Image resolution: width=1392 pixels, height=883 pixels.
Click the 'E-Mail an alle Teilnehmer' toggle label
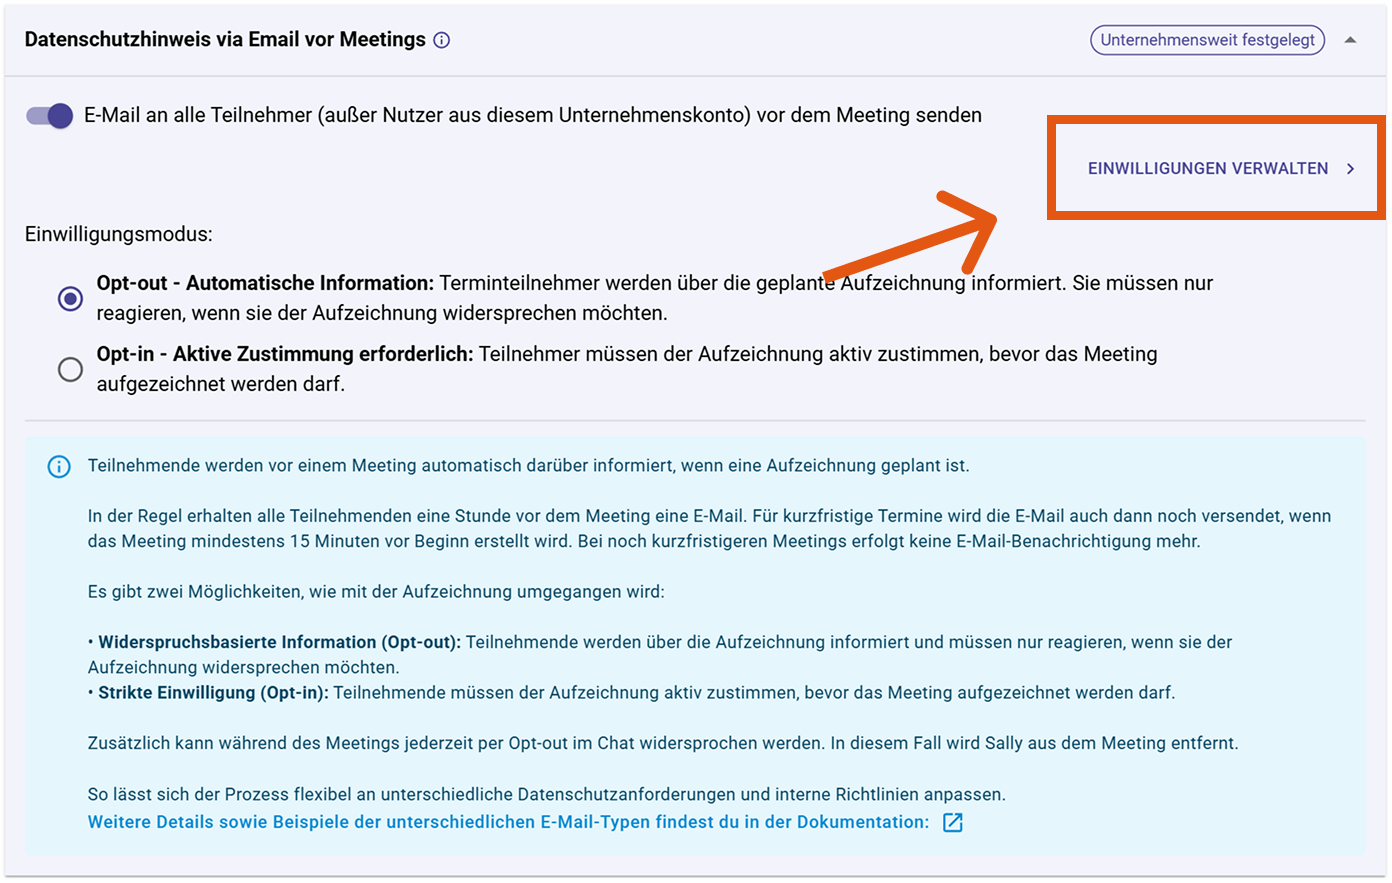[x=532, y=116]
